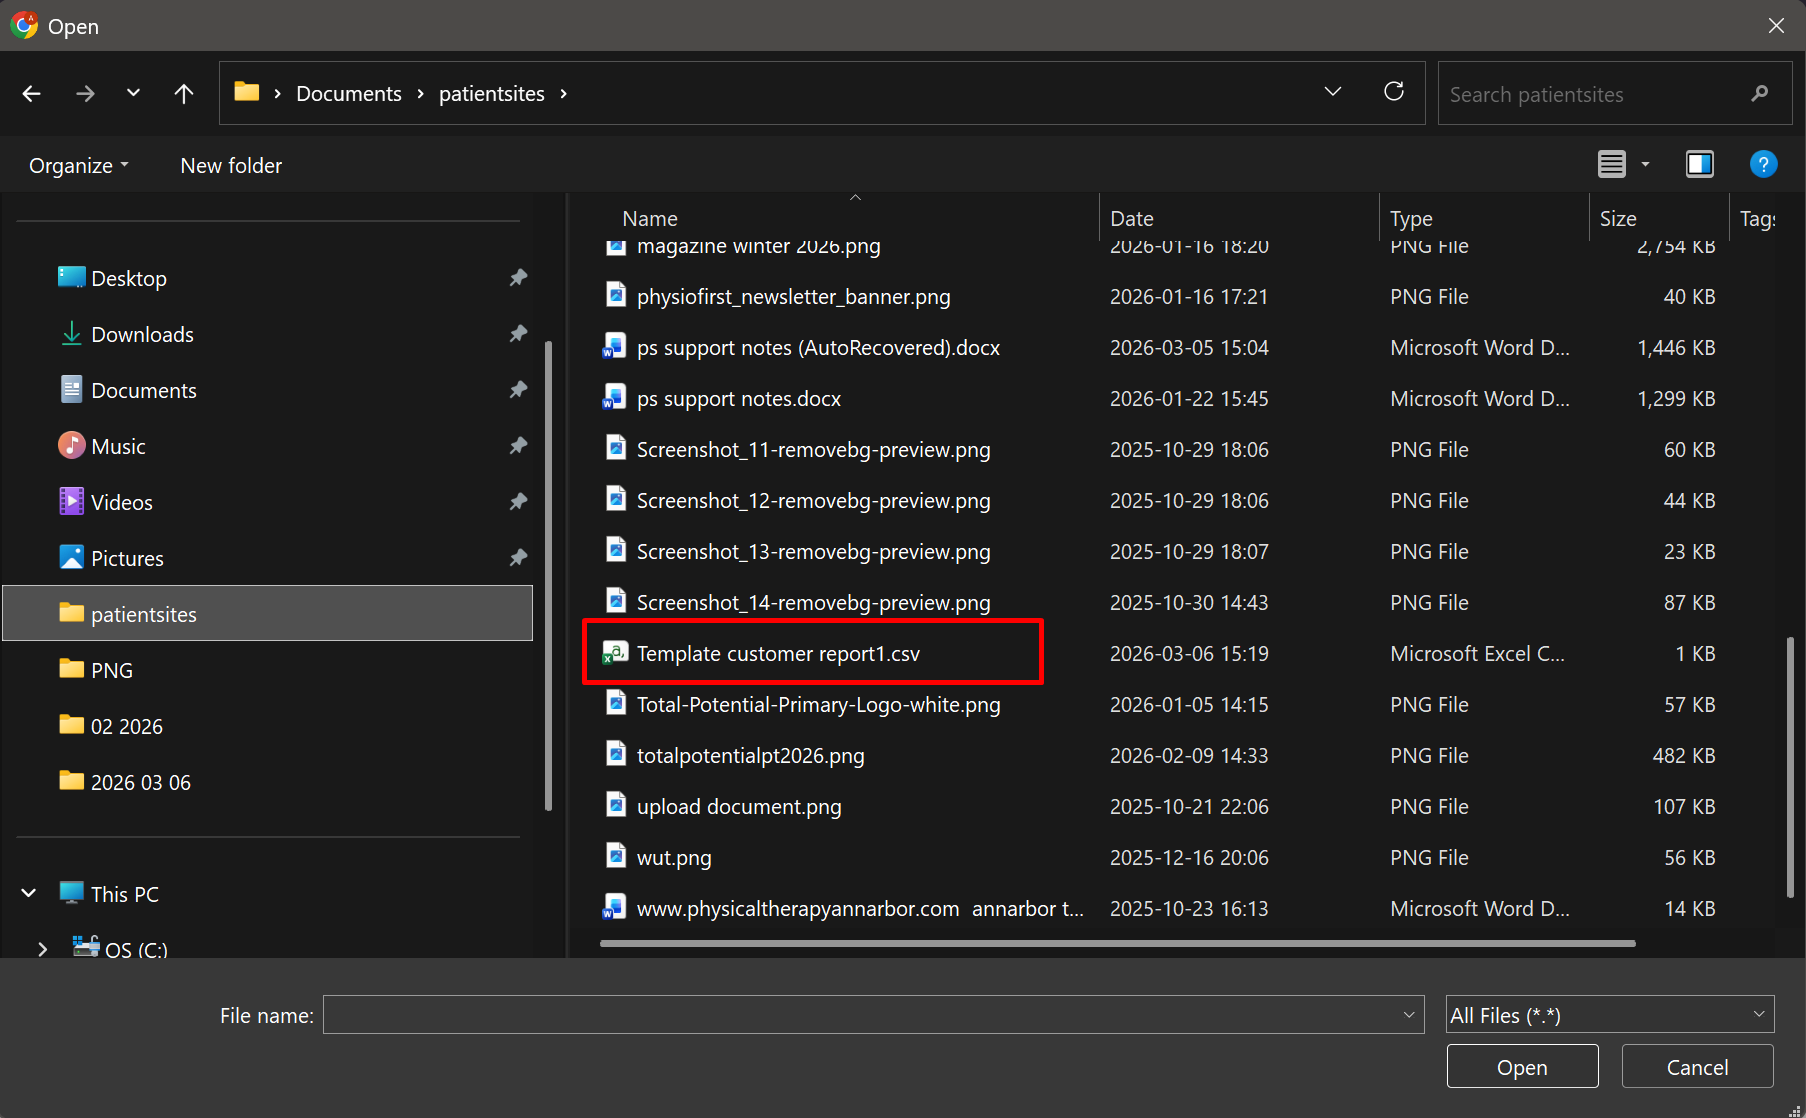Unpin Documents using its pin icon
The width and height of the screenshot is (1806, 1118).
(x=518, y=390)
